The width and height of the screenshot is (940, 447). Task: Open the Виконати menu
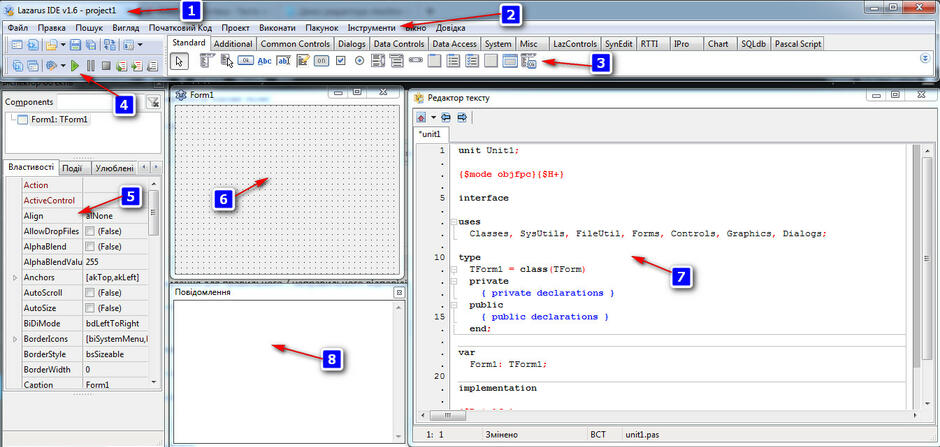278,28
